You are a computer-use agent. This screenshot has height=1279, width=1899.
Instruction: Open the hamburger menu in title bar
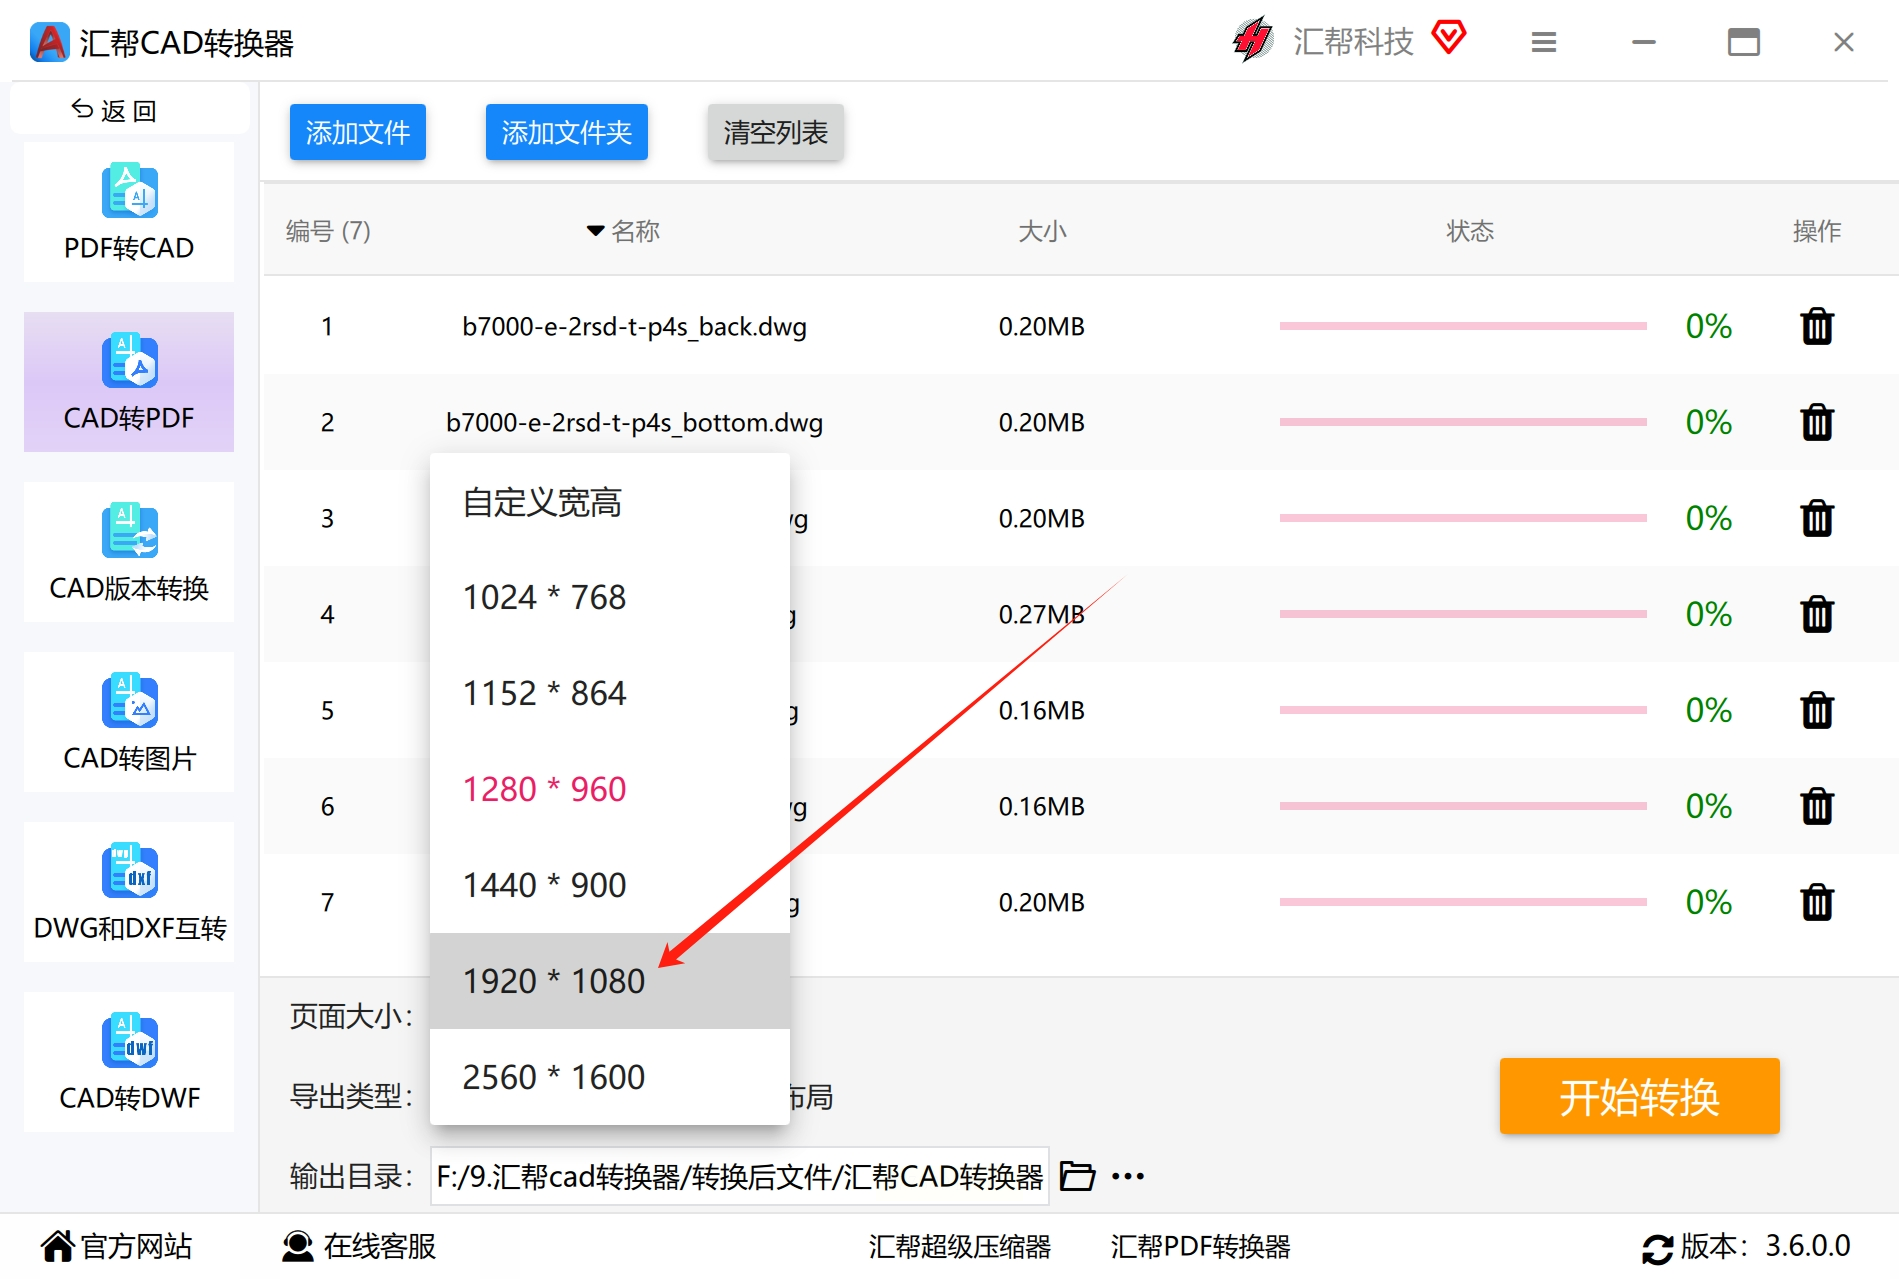[x=1544, y=42]
